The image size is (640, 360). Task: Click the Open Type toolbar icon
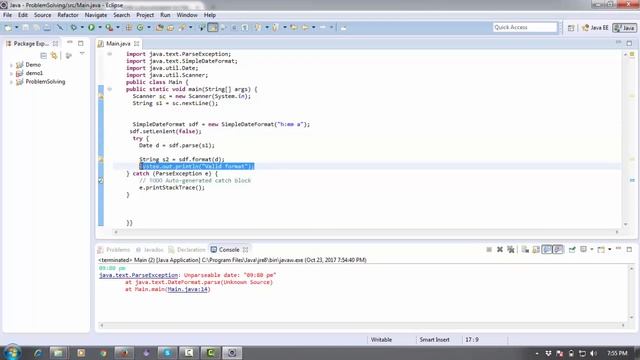coord(160,28)
